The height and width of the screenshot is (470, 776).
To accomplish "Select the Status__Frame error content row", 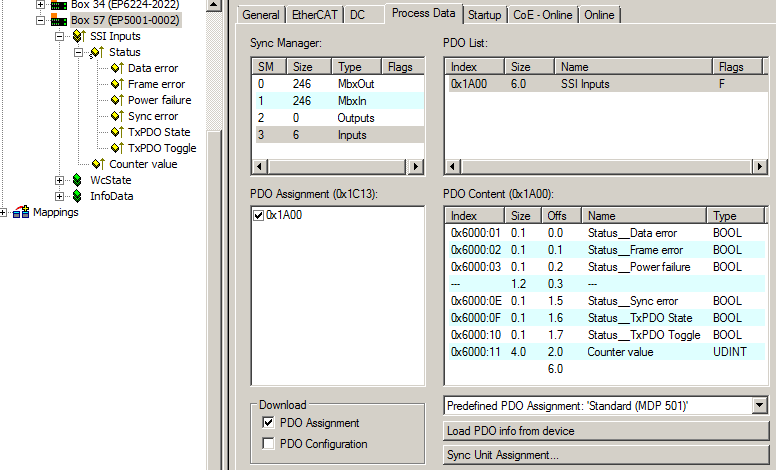I will [x=607, y=250].
